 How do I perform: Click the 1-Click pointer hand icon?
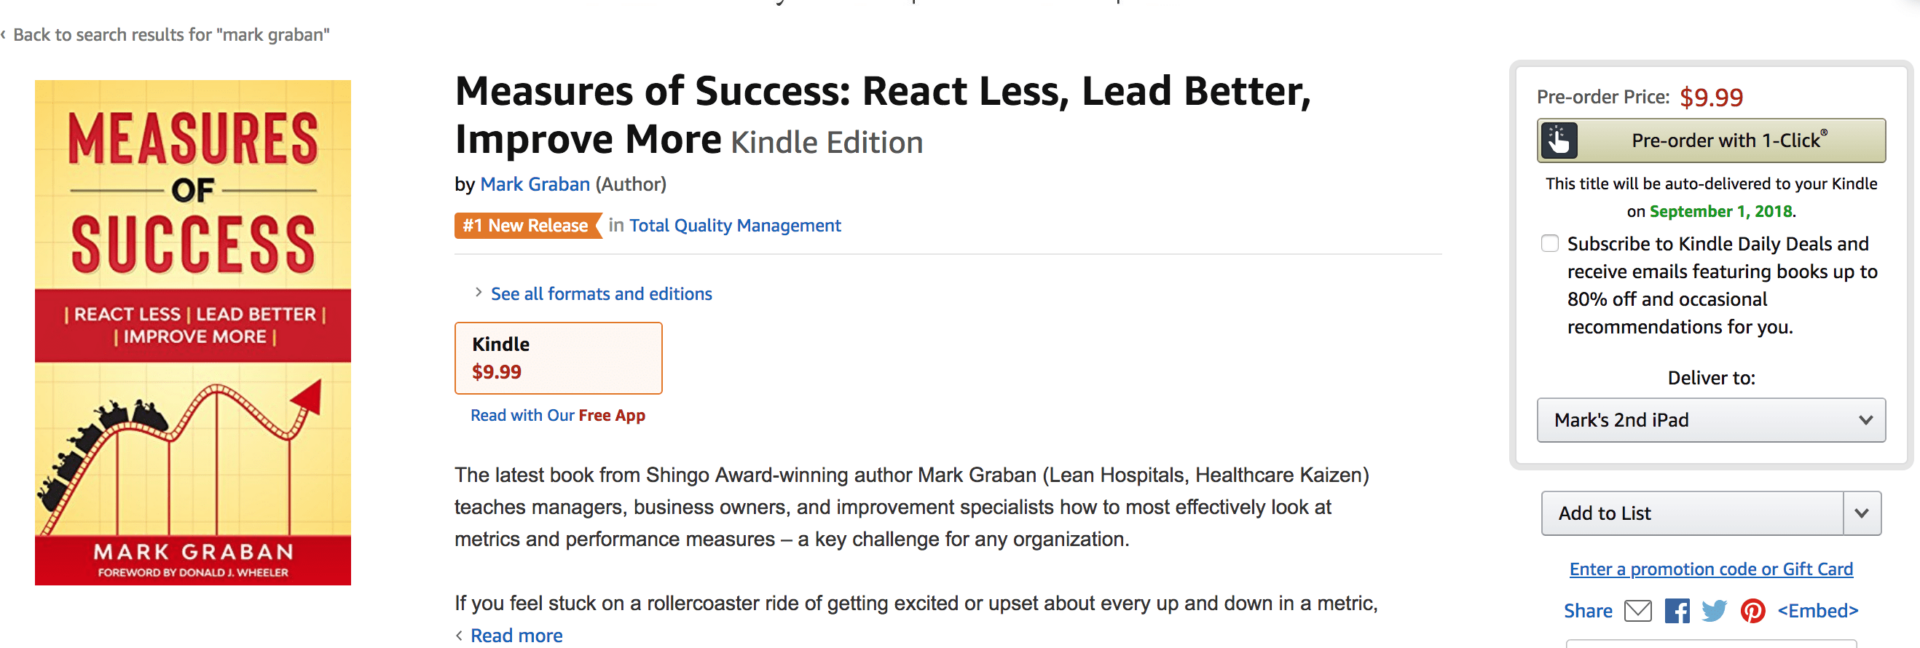1559,141
